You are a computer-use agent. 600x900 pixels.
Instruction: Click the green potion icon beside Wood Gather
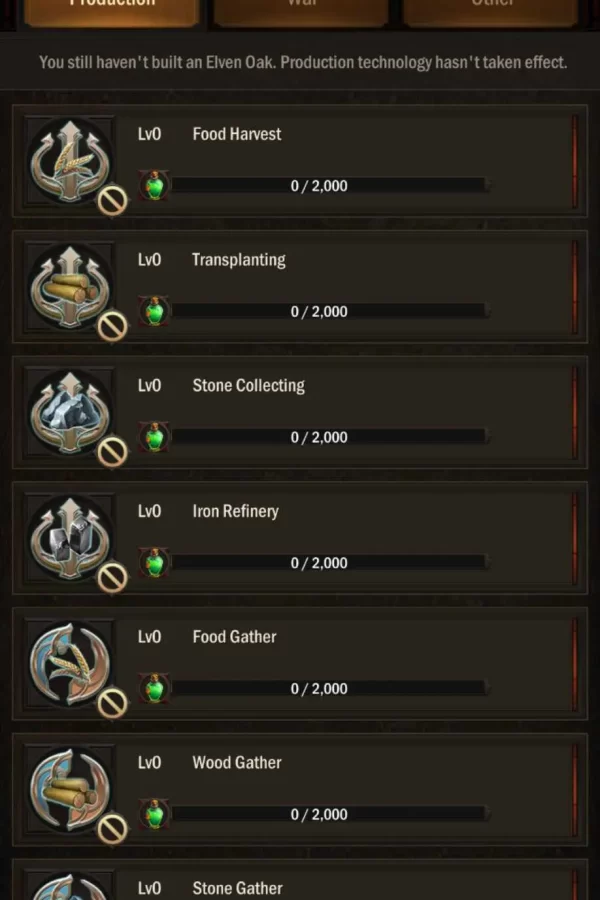point(155,814)
